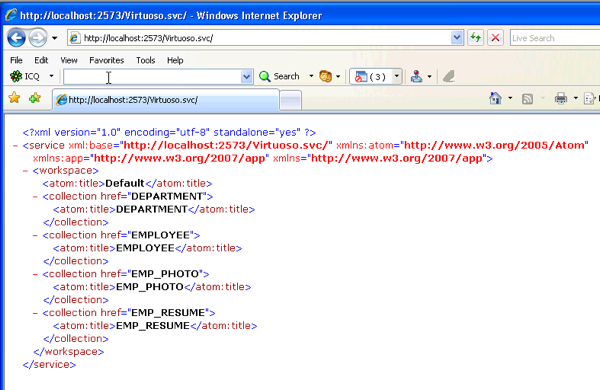Click the Forward navigation arrow
This screenshot has width=600, height=390.
coord(38,38)
